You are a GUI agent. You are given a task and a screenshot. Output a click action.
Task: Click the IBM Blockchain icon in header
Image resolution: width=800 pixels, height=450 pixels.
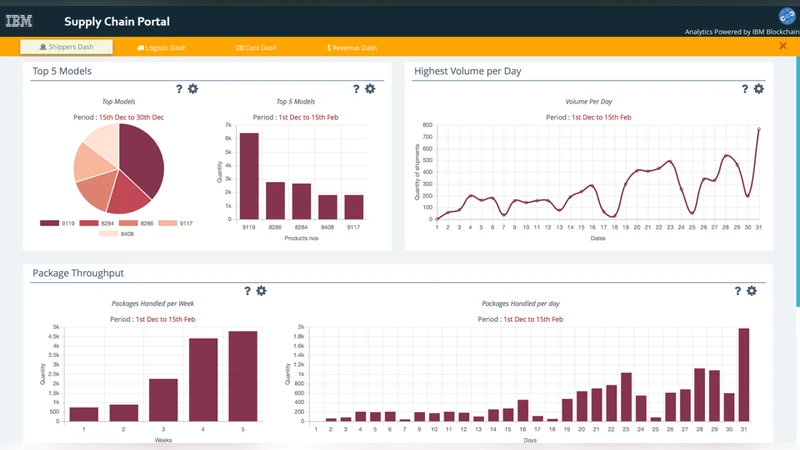786,15
